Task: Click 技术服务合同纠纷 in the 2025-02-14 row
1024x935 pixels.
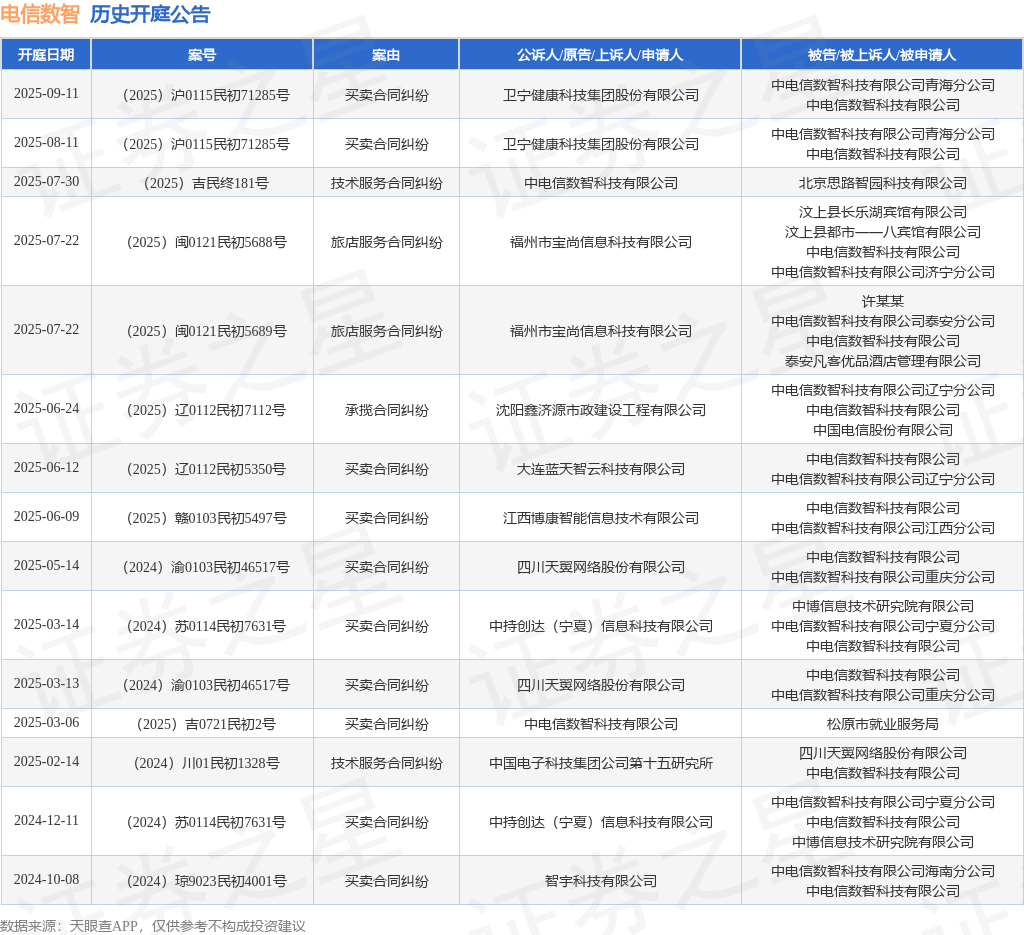Action: point(386,763)
